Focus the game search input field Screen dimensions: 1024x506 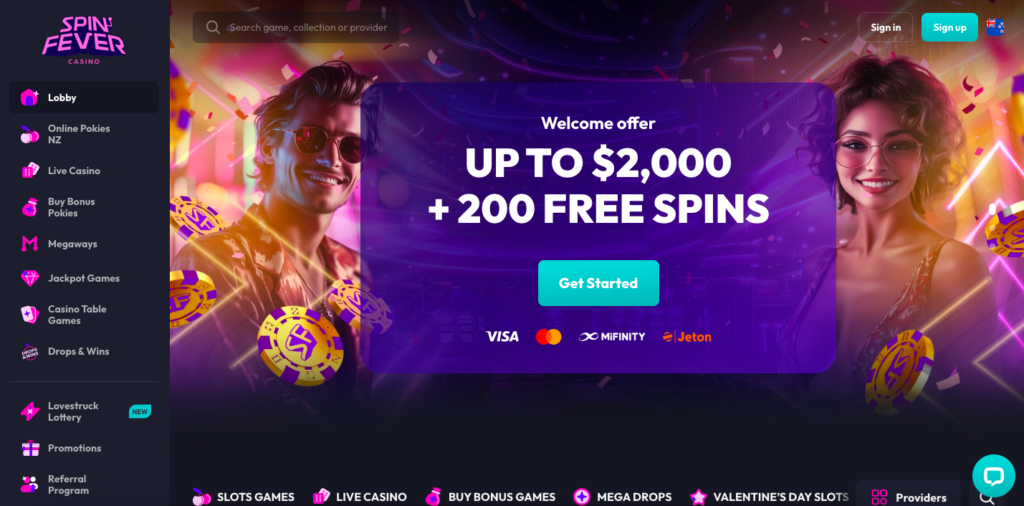tap(296, 27)
